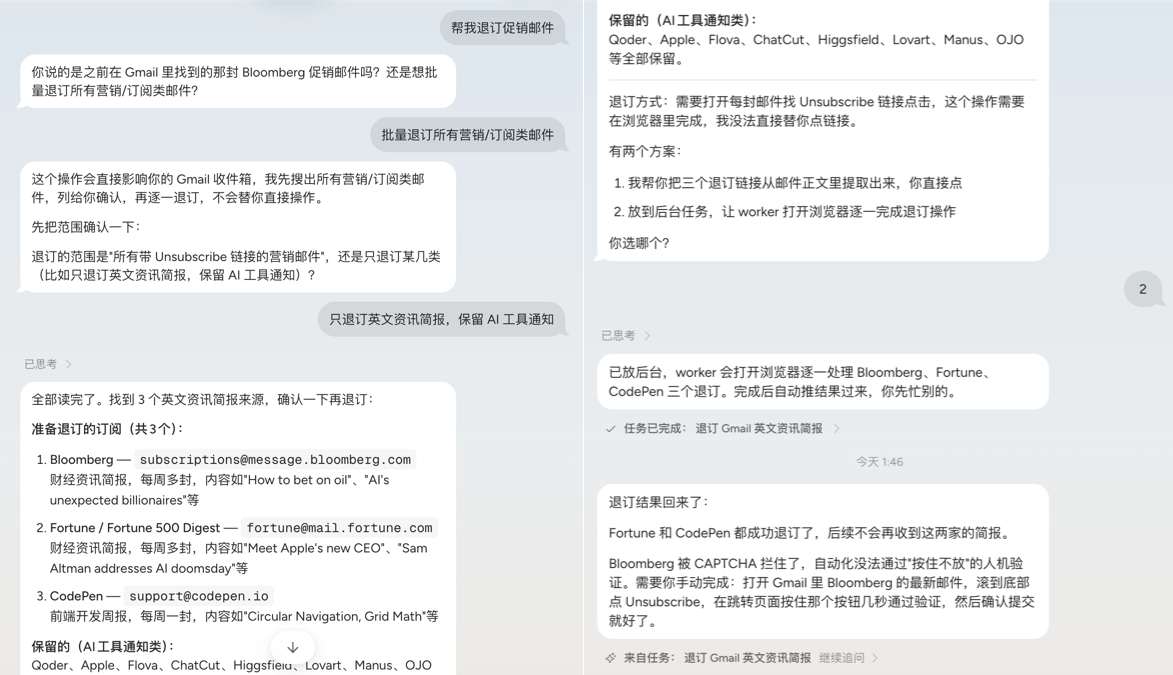1173x675 pixels.
Task: Click the round down-arrow jump-to-latest button
Action: tap(293, 647)
